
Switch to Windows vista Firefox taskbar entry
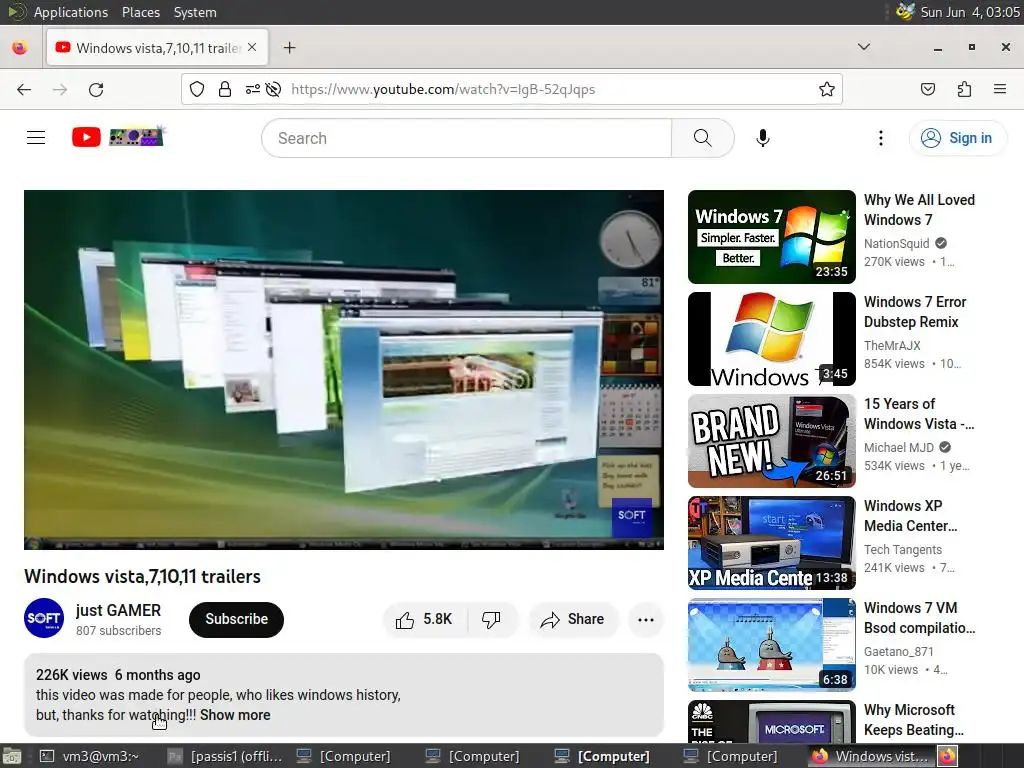pyautogui.click(x=871, y=756)
